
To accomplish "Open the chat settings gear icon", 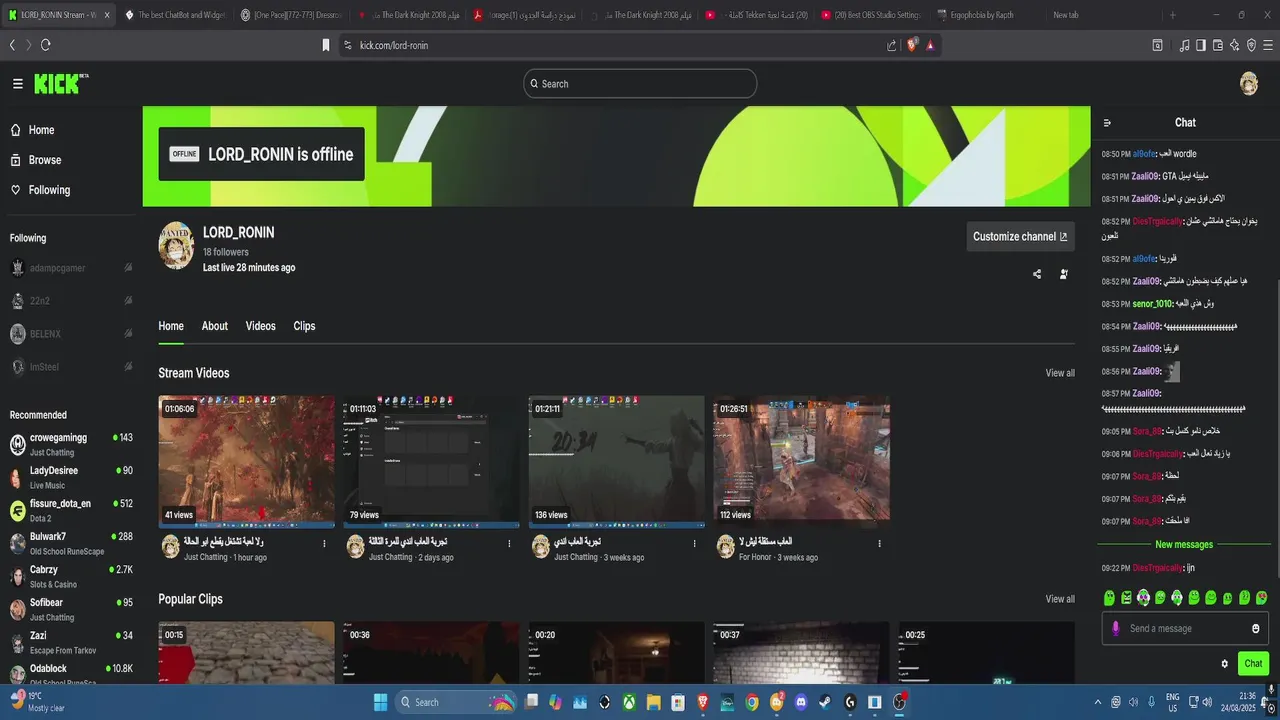I will pos(1224,664).
